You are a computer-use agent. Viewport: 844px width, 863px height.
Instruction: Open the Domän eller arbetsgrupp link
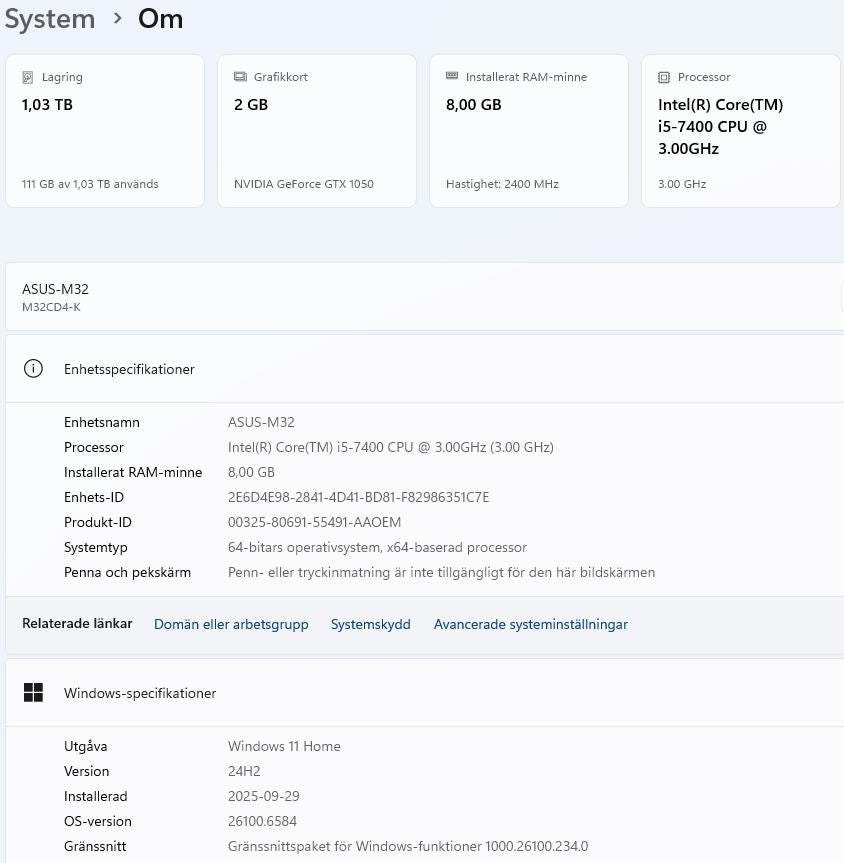(x=231, y=624)
